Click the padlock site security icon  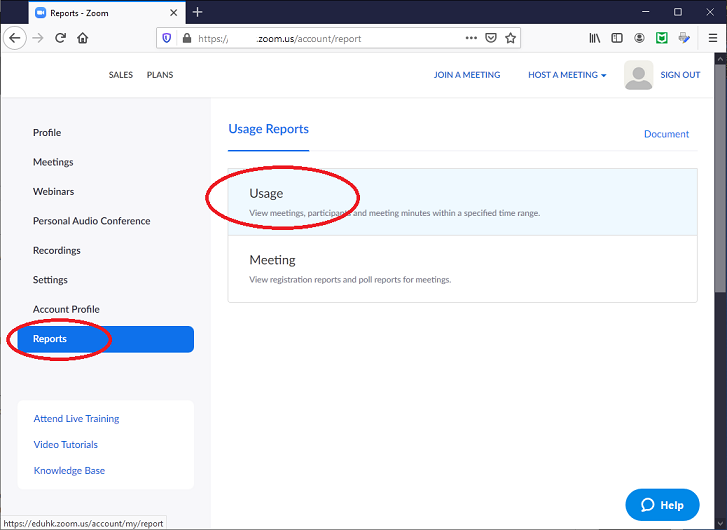pos(187,38)
